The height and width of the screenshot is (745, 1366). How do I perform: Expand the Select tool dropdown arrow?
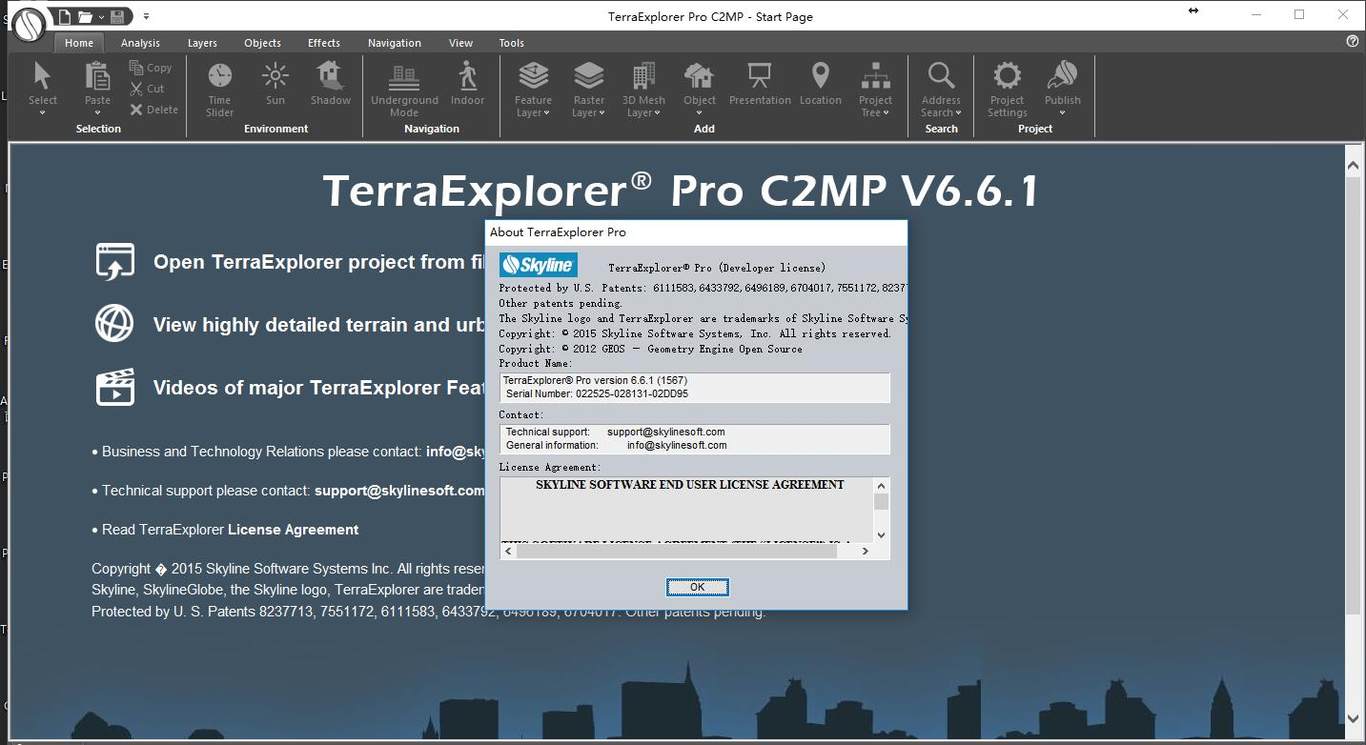(42, 113)
